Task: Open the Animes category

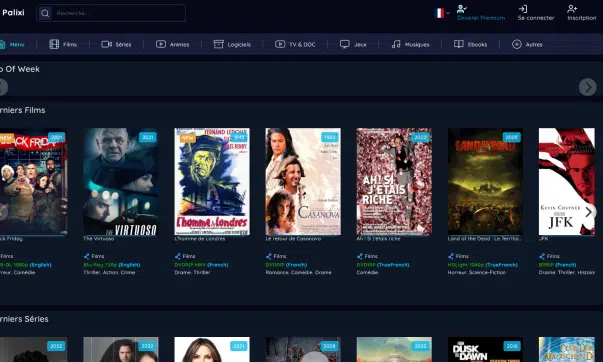Action: click(x=172, y=44)
